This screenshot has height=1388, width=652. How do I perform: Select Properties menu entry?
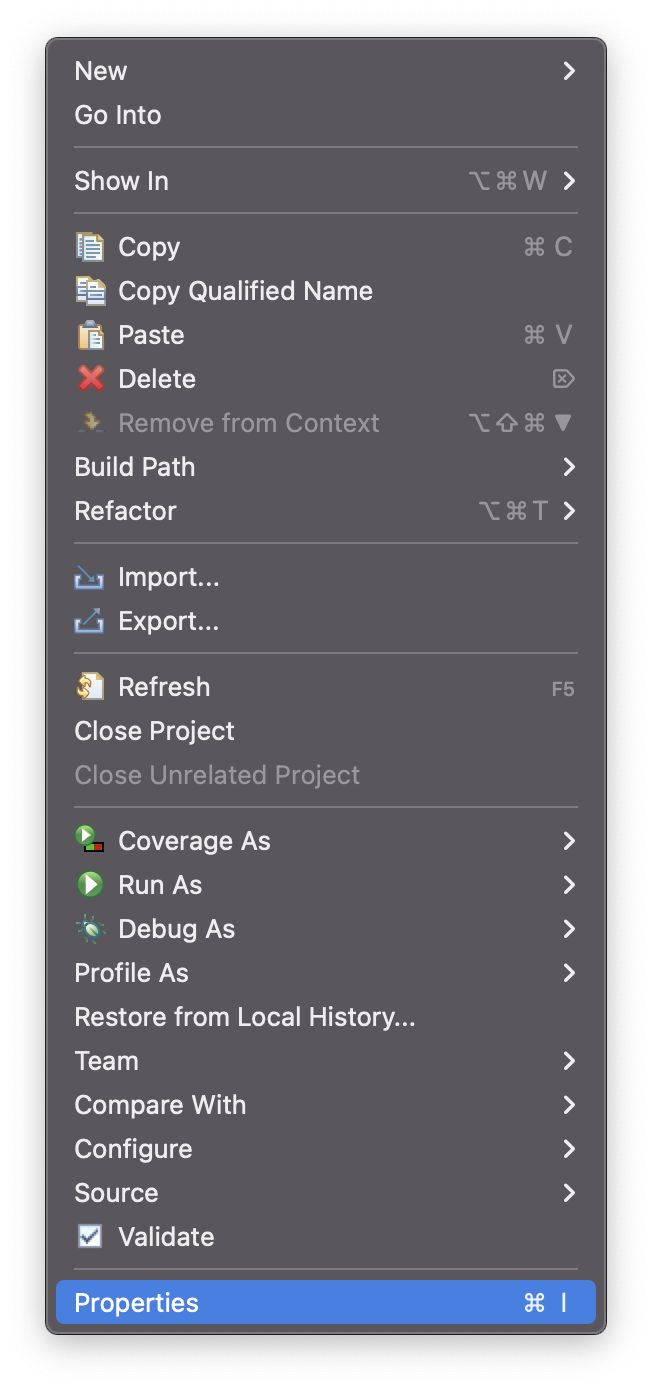tap(326, 1303)
